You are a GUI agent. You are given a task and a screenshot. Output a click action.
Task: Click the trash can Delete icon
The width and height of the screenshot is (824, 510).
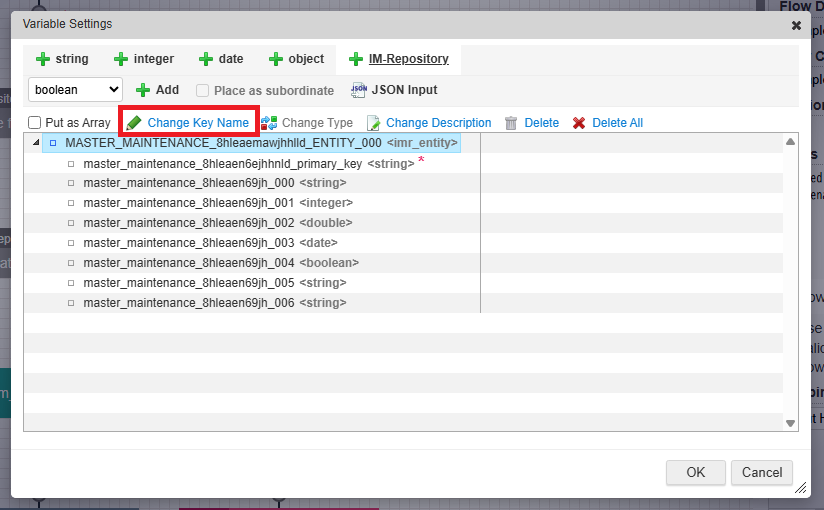pyautogui.click(x=511, y=123)
